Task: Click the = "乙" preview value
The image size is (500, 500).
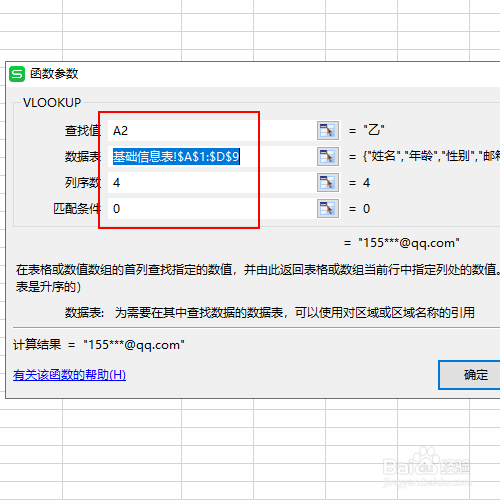Action: 366,130
